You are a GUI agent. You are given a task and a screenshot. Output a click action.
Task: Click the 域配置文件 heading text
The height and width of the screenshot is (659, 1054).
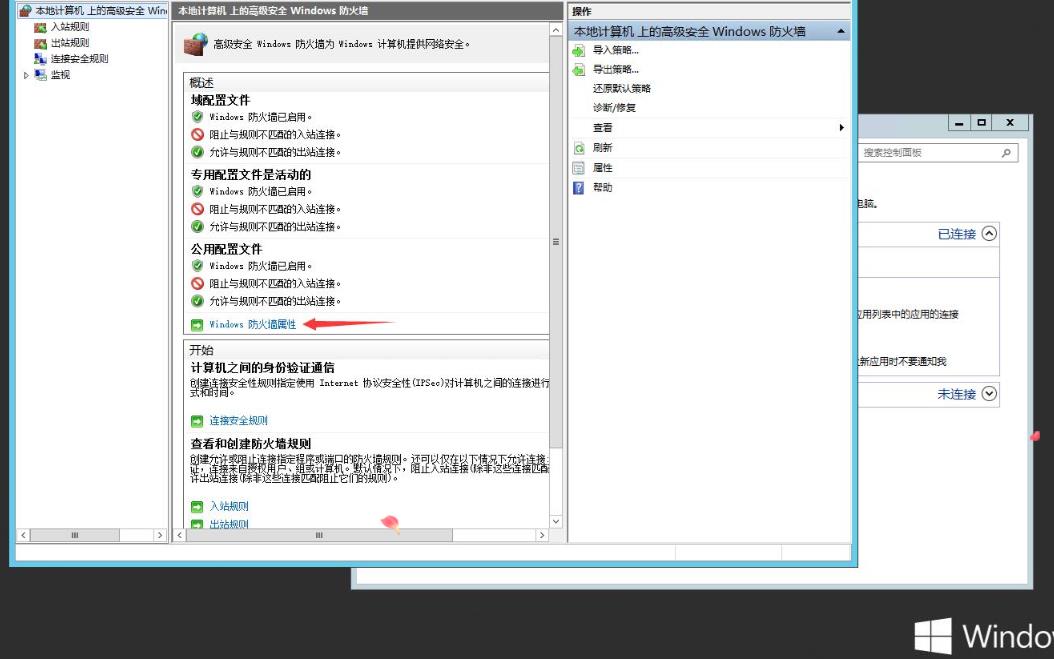pos(220,100)
